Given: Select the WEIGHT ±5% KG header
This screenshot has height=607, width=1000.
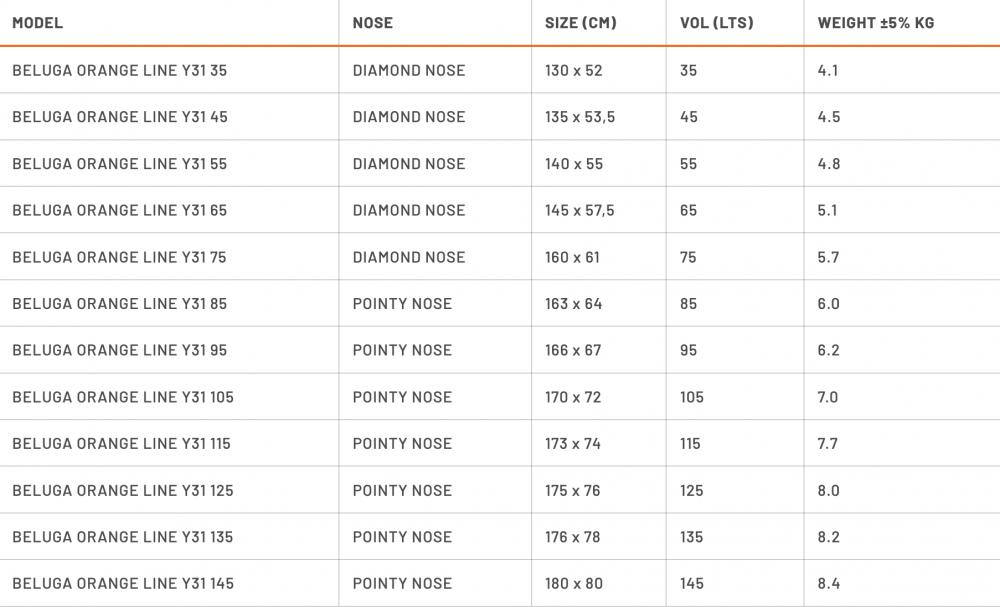Looking at the screenshot, I should click(x=876, y=23).
